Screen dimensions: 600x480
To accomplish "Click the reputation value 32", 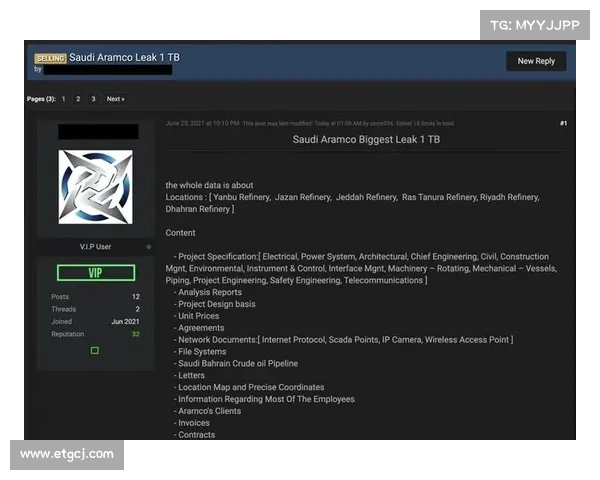I will click(x=135, y=334).
